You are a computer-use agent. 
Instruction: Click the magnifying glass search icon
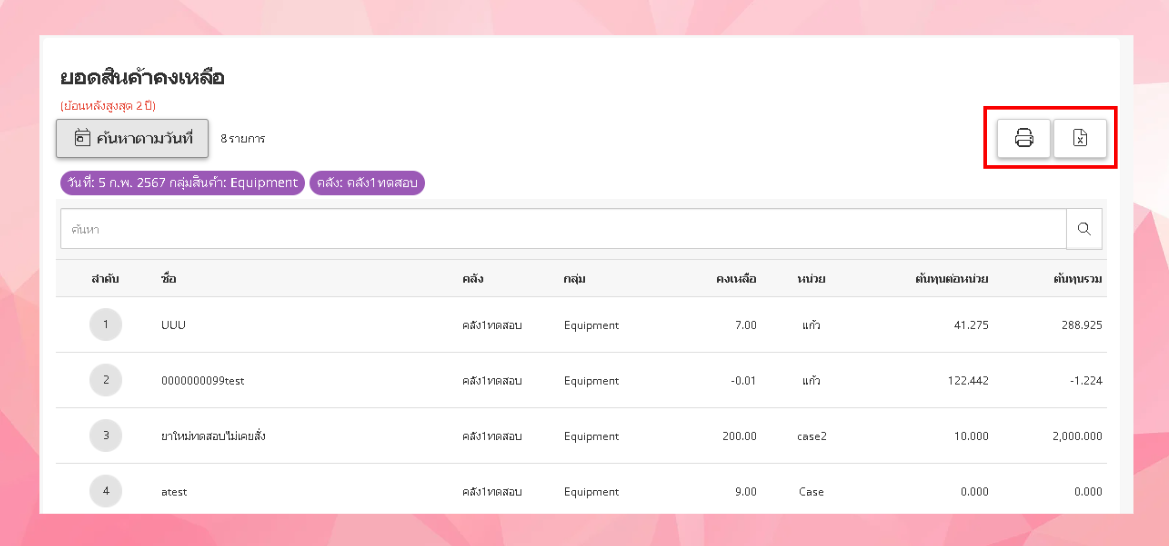tap(1084, 229)
